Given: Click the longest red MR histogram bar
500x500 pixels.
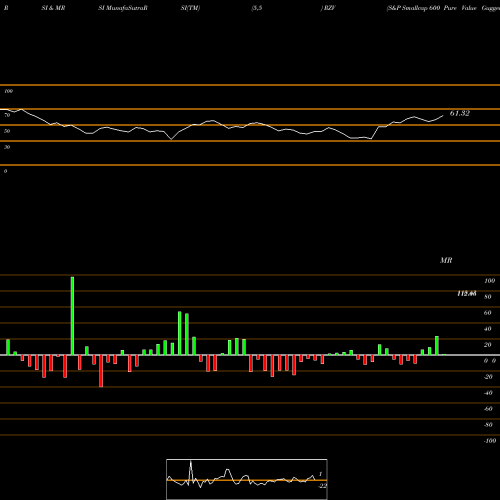Looking at the screenshot, I should click(x=101, y=371).
